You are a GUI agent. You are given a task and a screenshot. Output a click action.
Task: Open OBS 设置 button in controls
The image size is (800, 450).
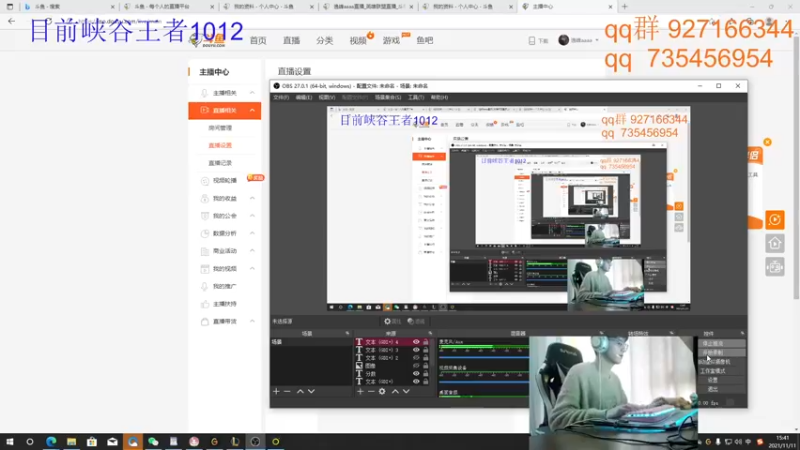pyautogui.click(x=721, y=380)
